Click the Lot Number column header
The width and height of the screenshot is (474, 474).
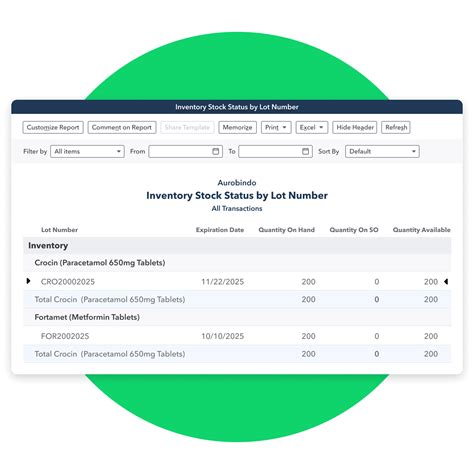59,230
